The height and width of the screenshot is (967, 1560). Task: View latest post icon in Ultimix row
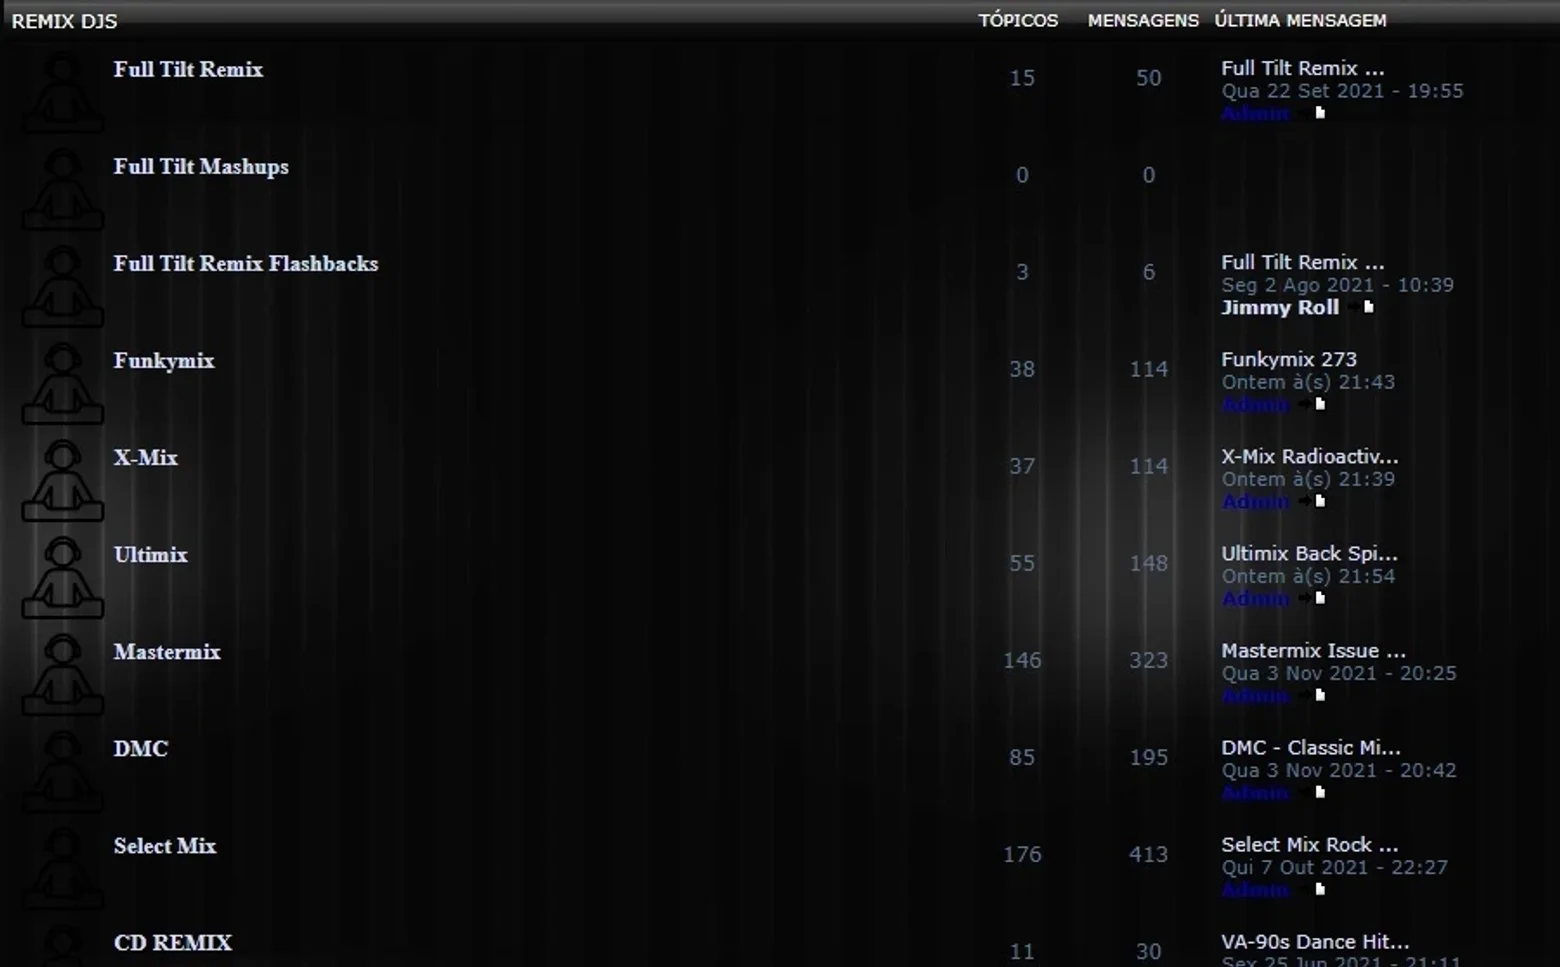point(1313,598)
